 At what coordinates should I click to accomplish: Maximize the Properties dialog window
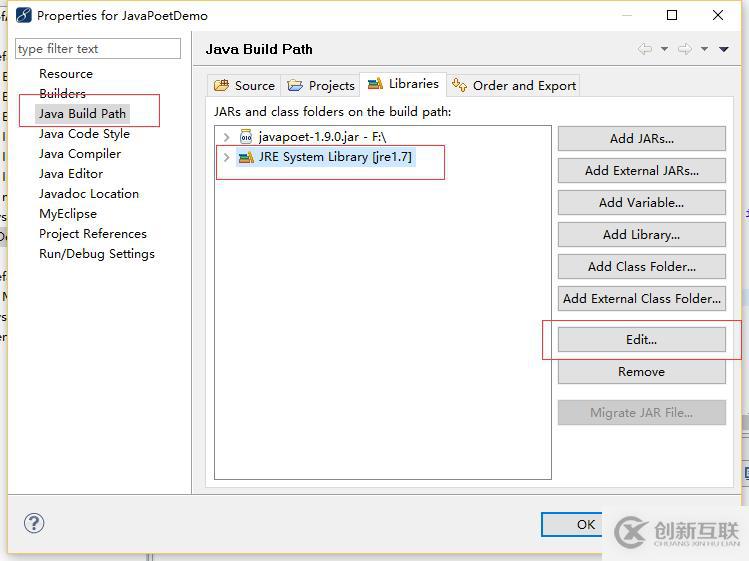click(672, 15)
